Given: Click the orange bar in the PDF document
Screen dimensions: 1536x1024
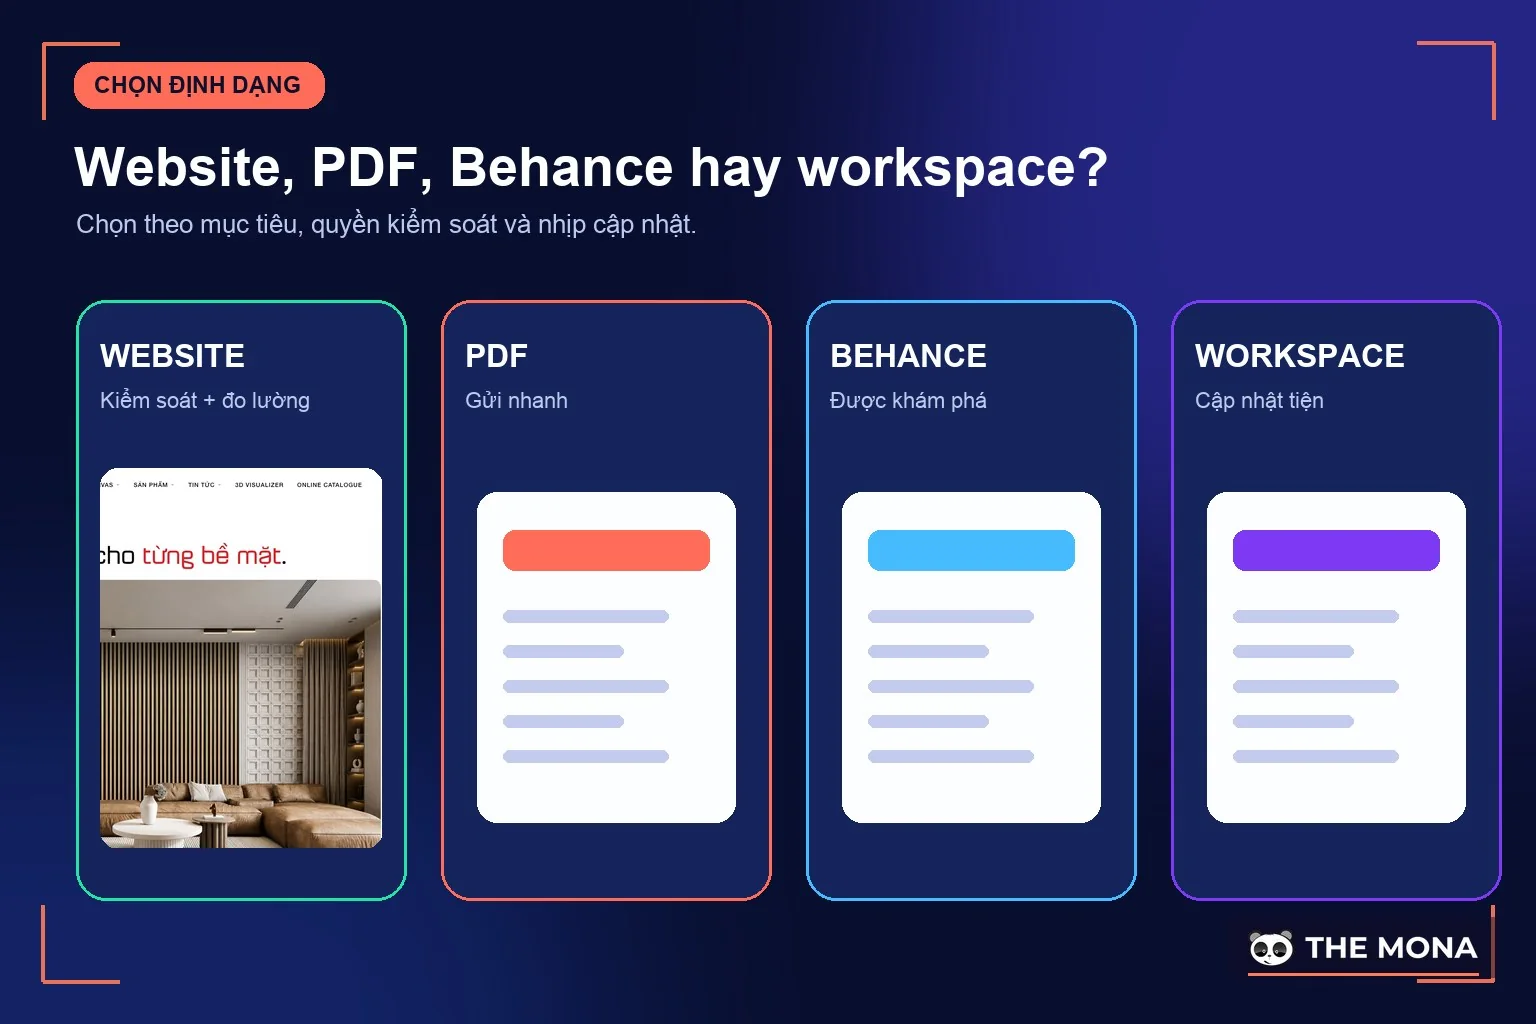Looking at the screenshot, I should coord(606,551).
